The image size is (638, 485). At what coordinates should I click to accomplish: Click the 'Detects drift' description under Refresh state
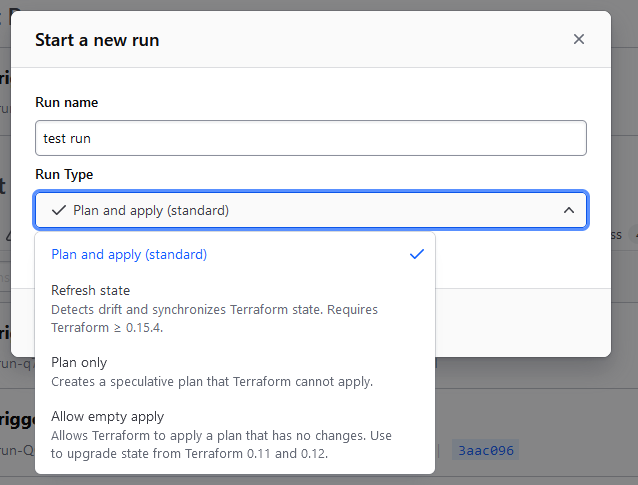click(x=214, y=309)
